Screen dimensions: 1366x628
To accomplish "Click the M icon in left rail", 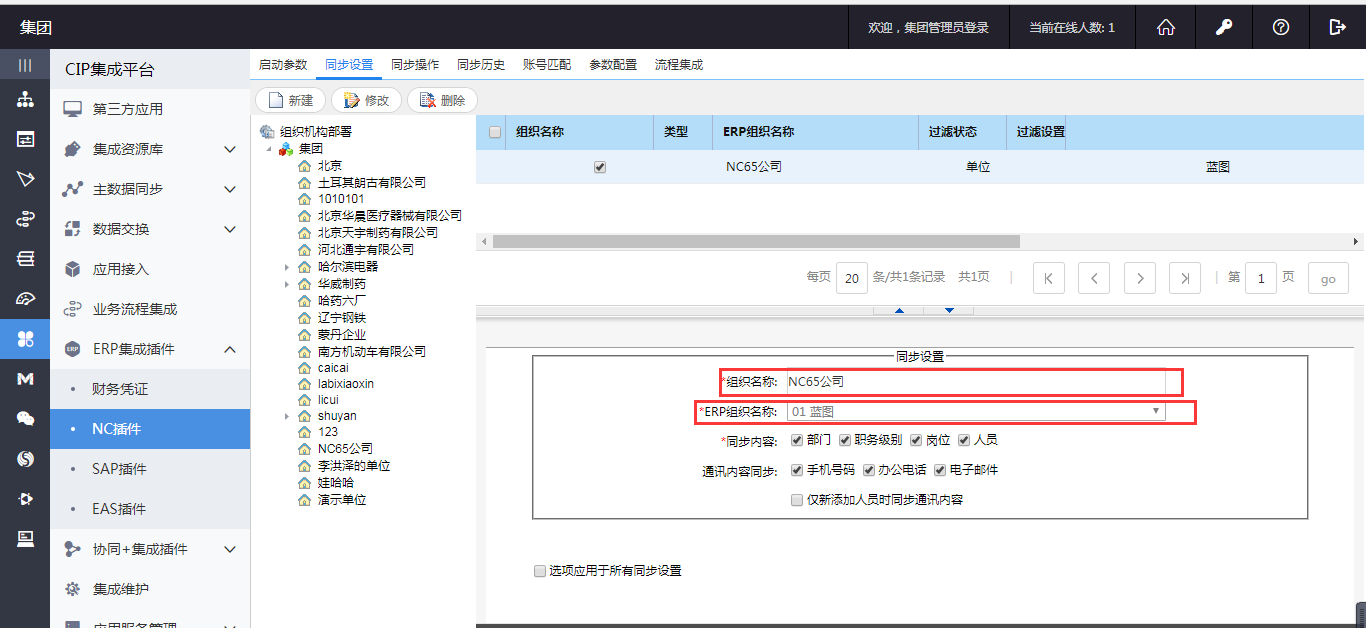I will point(25,379).
